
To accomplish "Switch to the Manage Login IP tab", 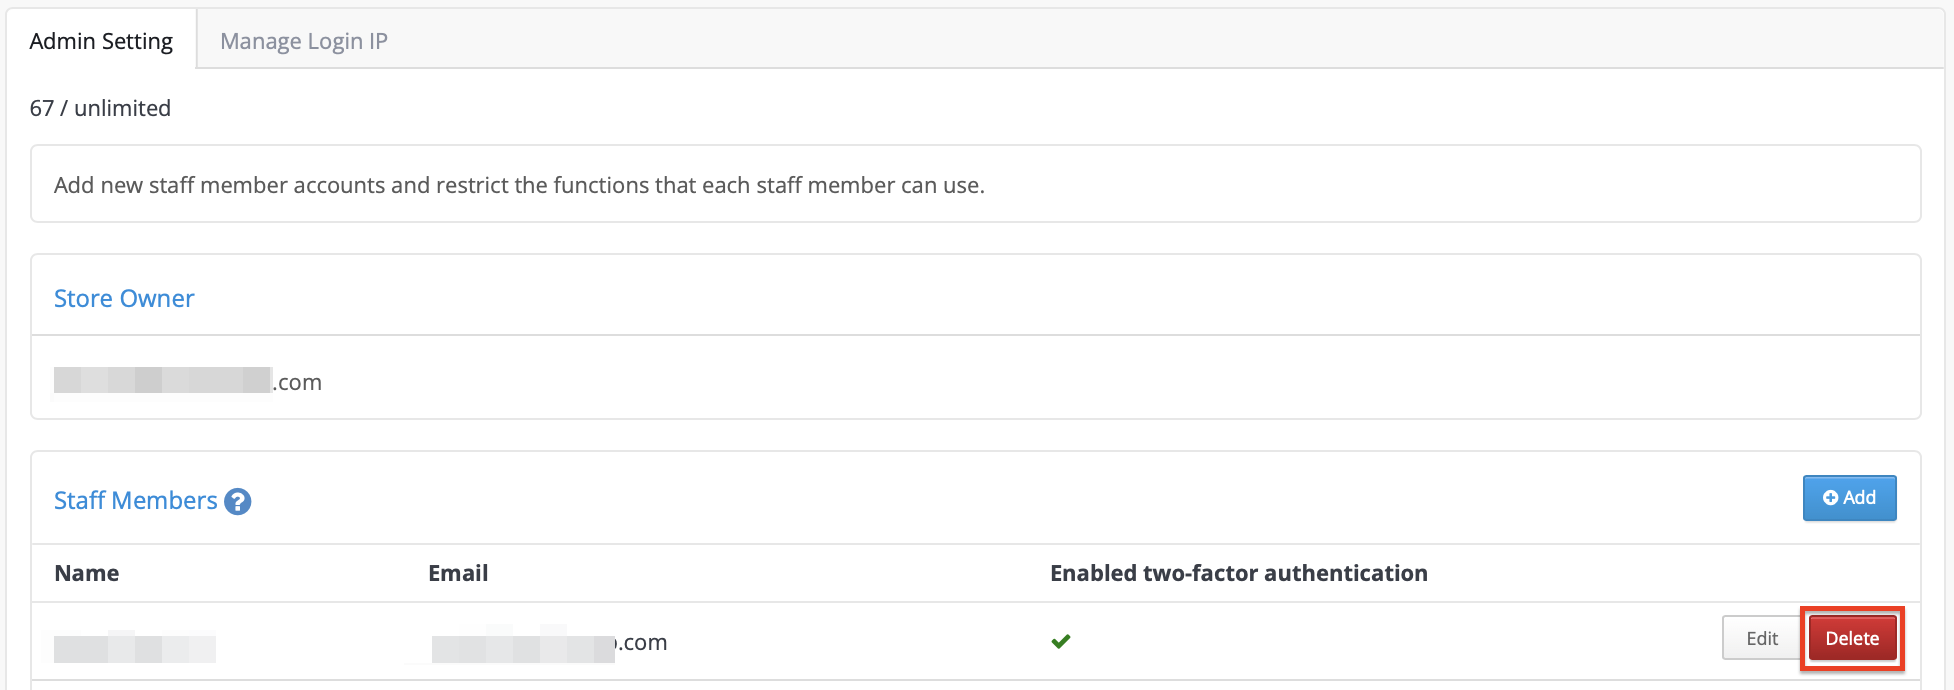I will (x=304, y=41).
